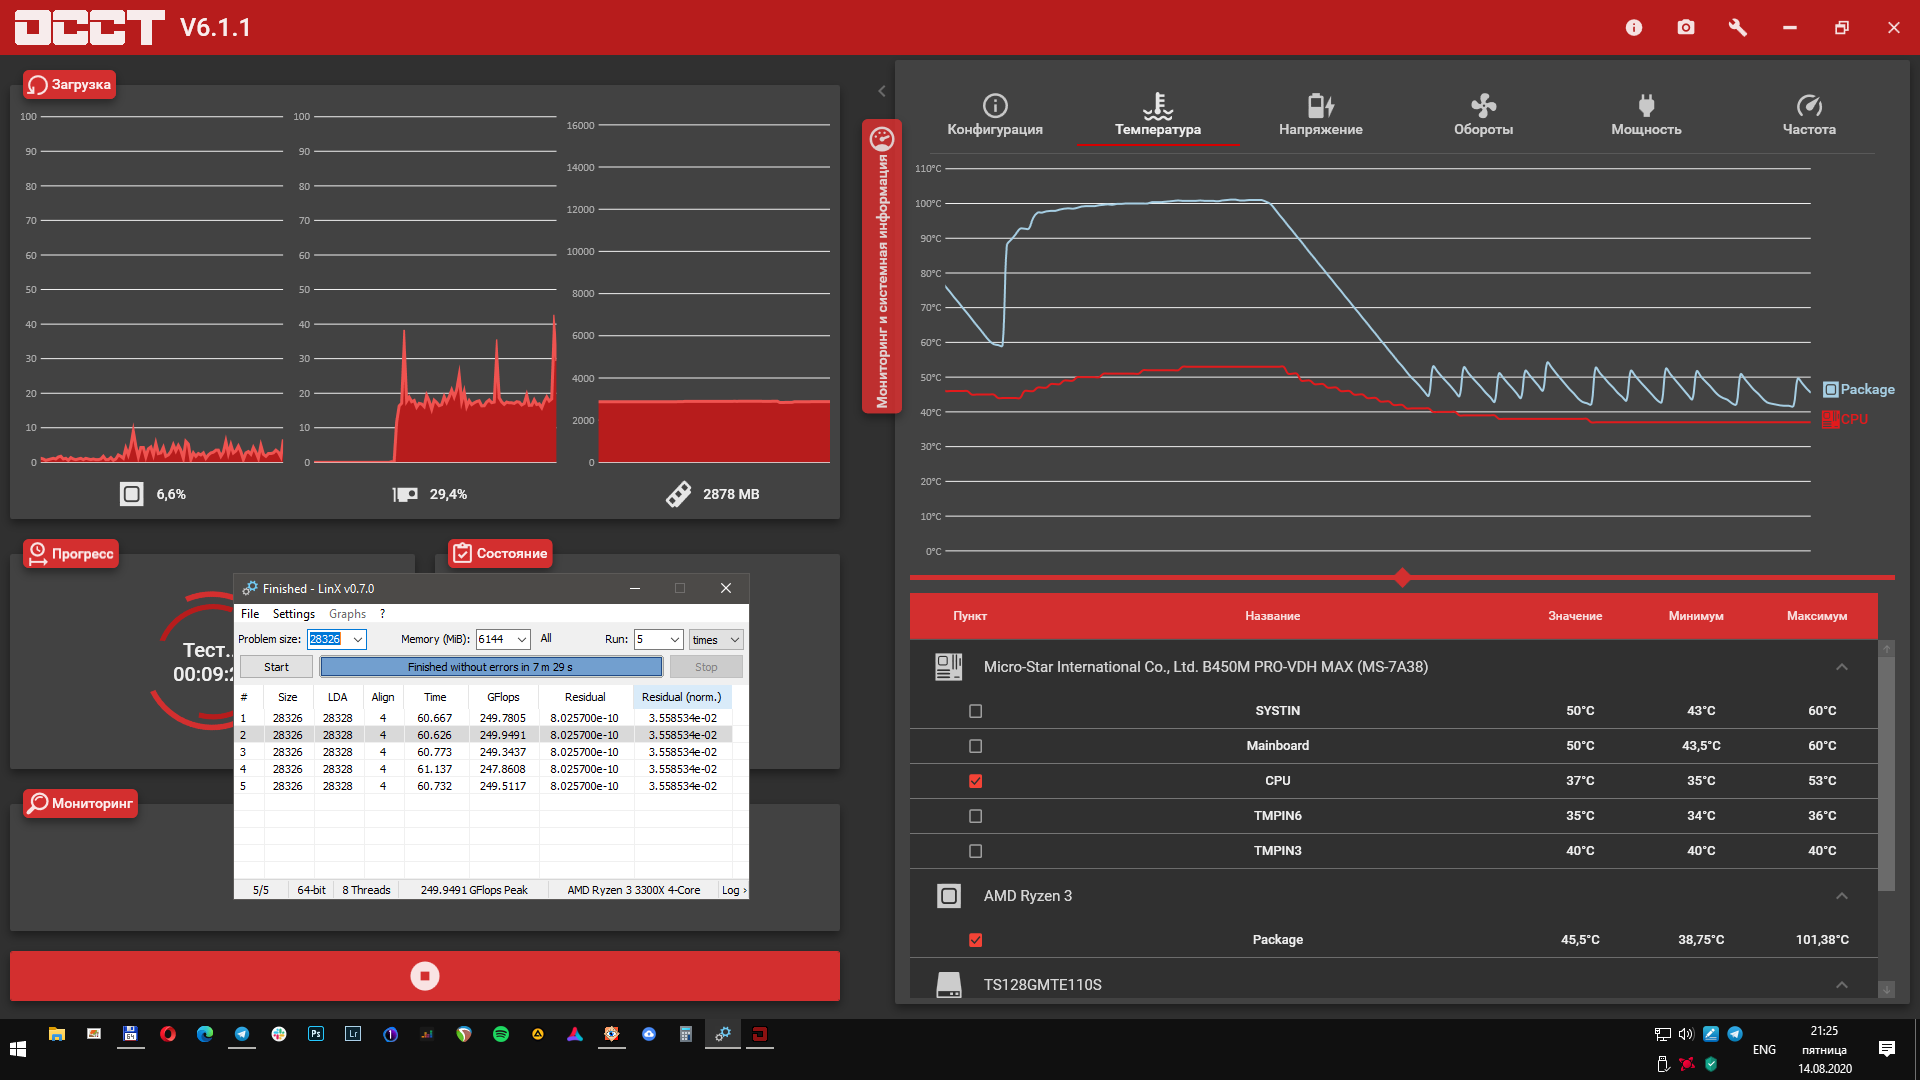Open the Problem size dropdown in LinX
Viewport: 1920px width, 1080px height.
pyautogui.click(x=358, y=640)
